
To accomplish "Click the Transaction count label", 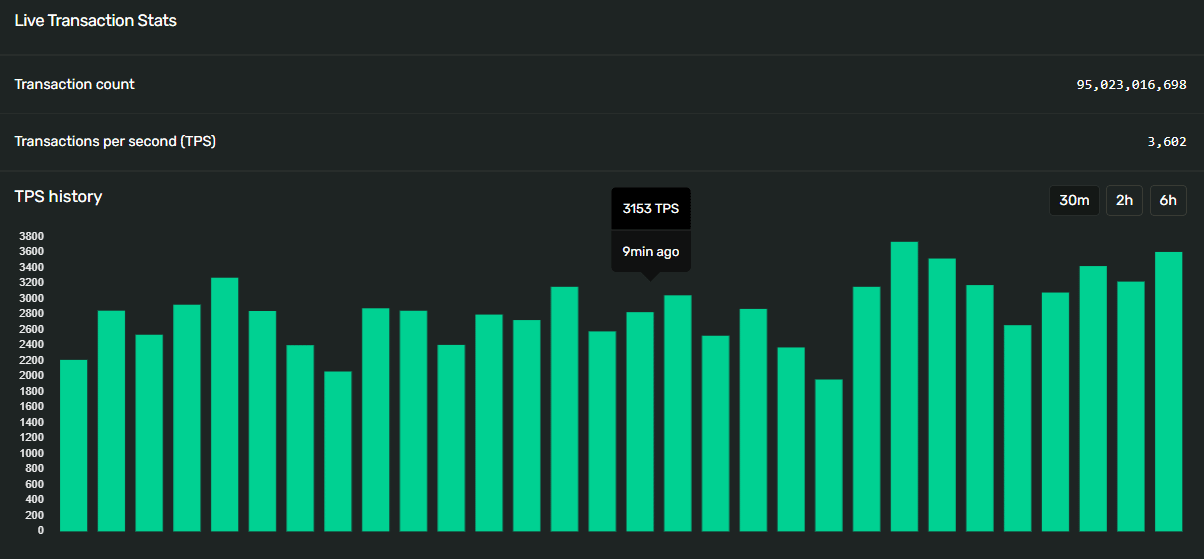I will (x=74, y=84).
